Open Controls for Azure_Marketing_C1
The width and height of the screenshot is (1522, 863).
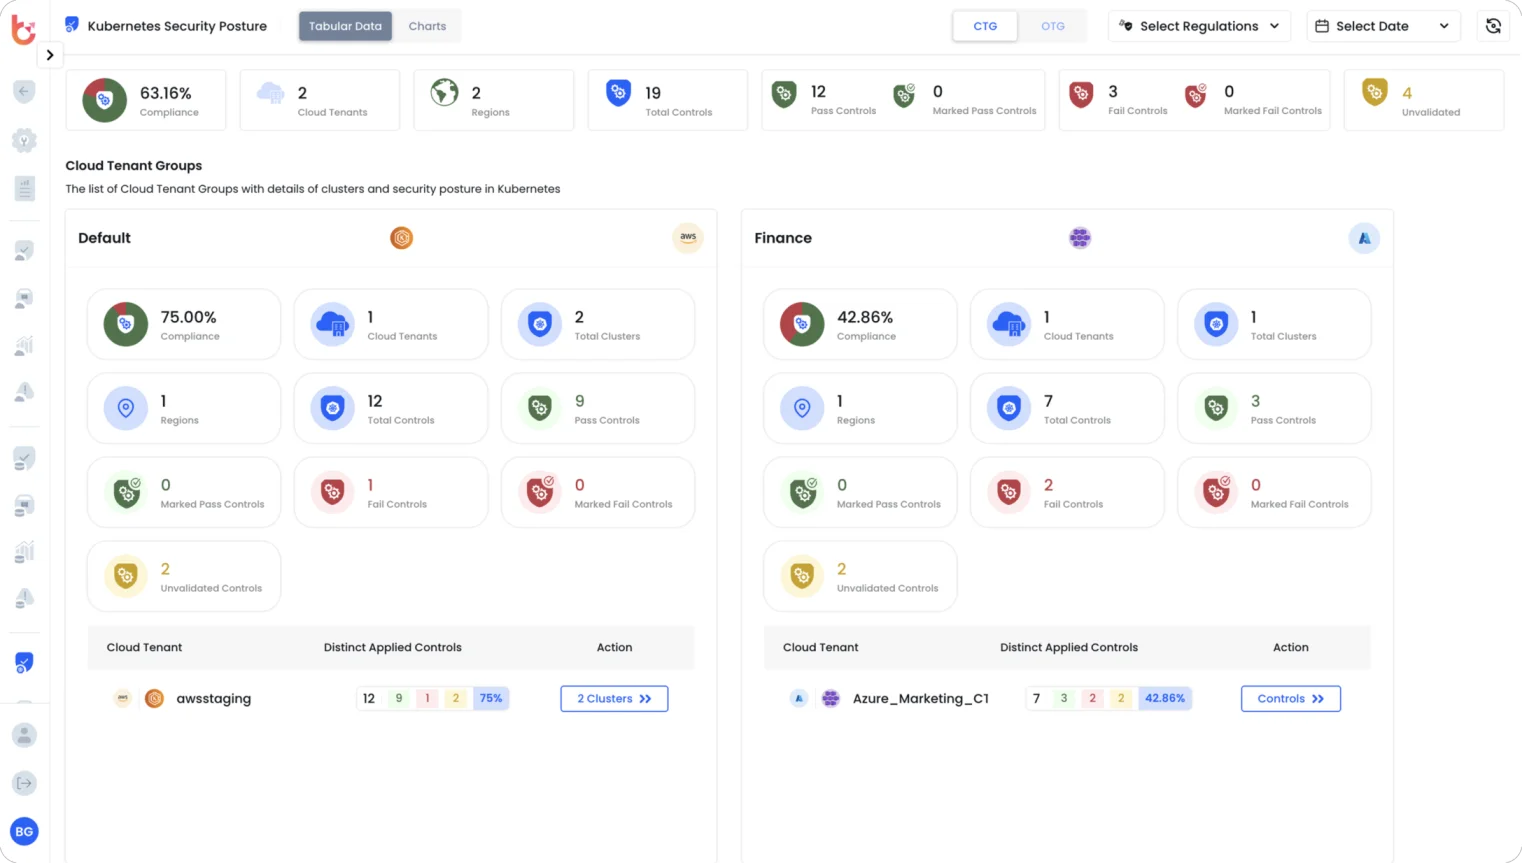pyautogui.click(x=1290, y=698)
